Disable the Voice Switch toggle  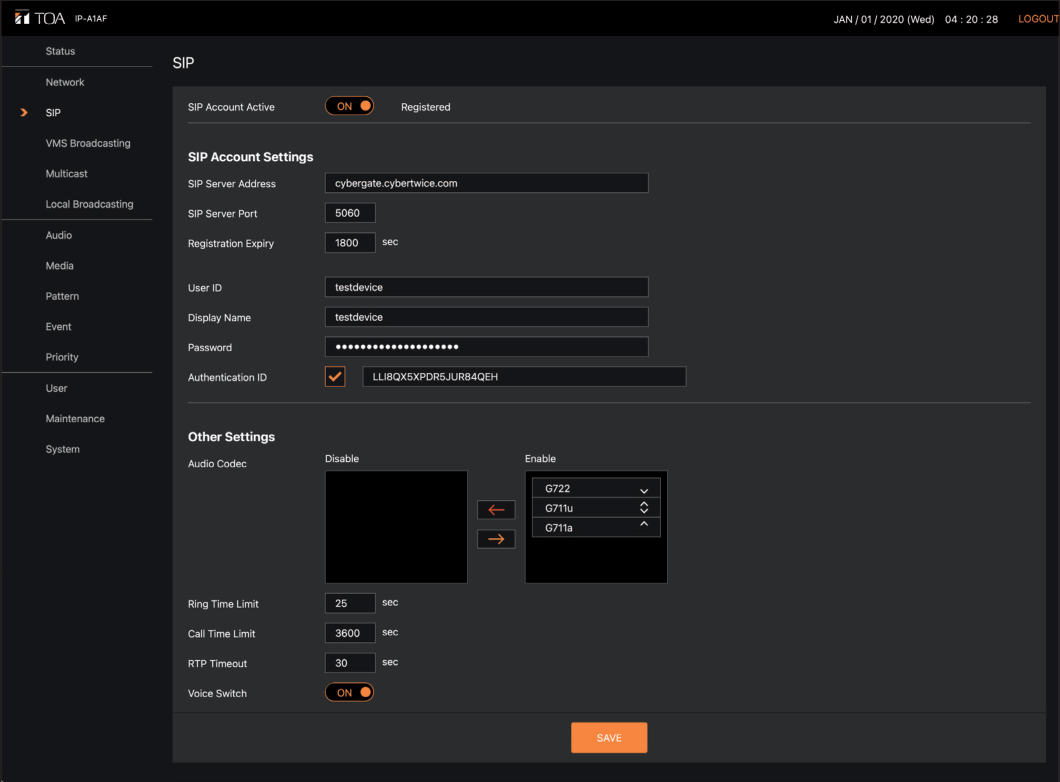349,692
